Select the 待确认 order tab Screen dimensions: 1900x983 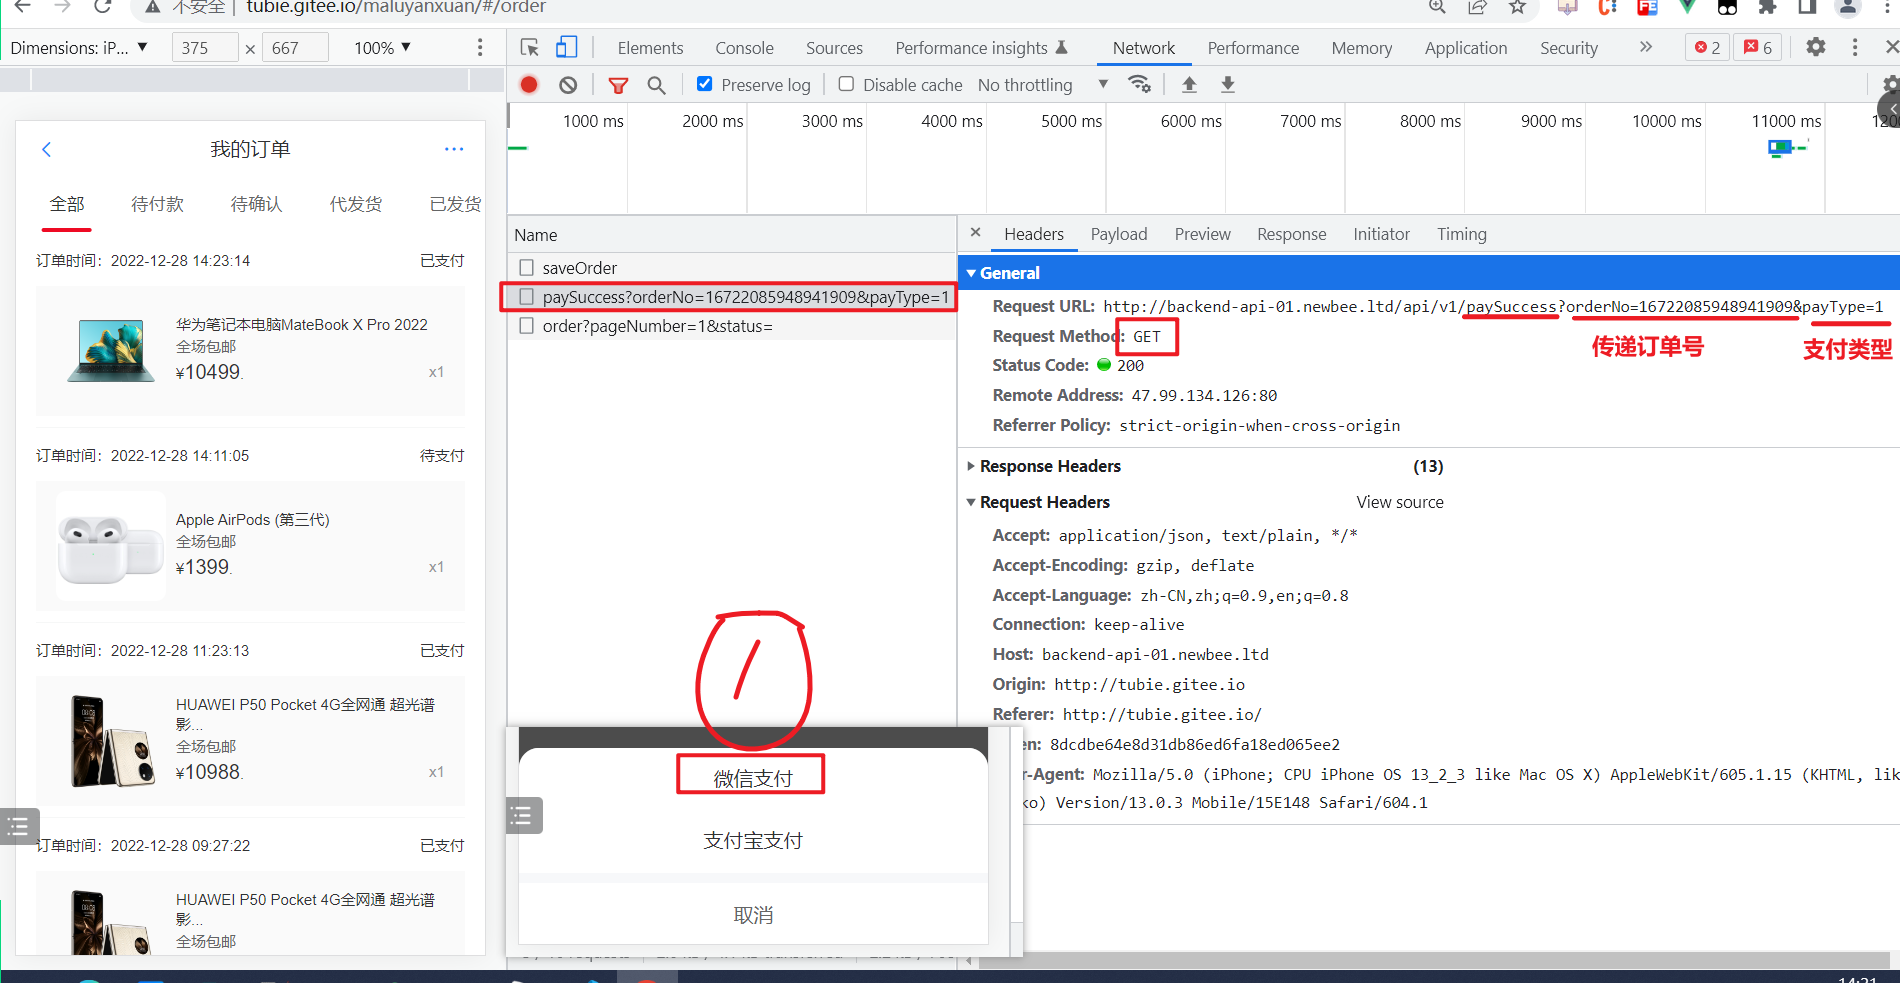pyautogui.click(x=256, y=204)
